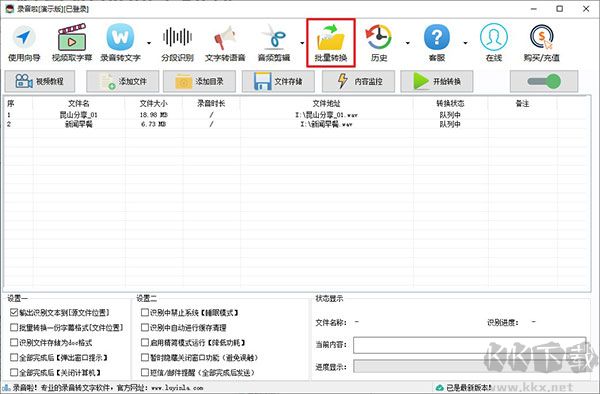Check 全部完成后【弹出窗口提示】

point(14,357)
